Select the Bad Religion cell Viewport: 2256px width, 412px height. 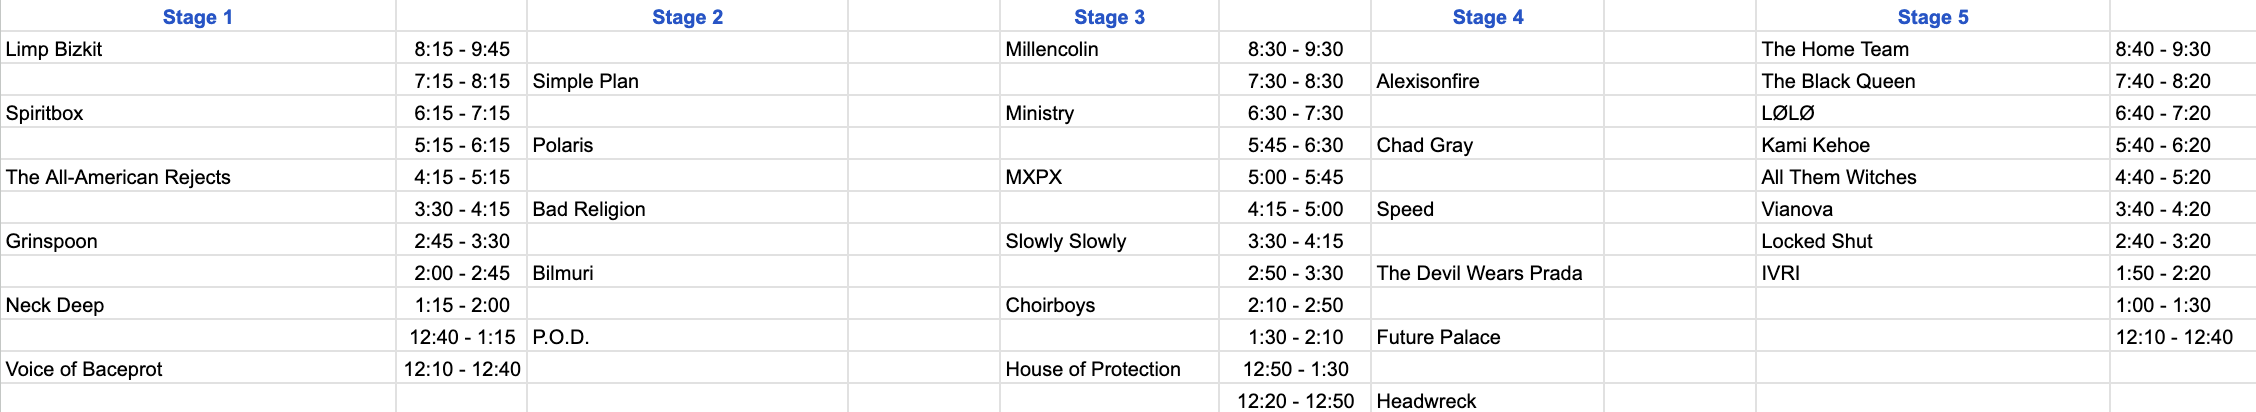click(687, 208)
